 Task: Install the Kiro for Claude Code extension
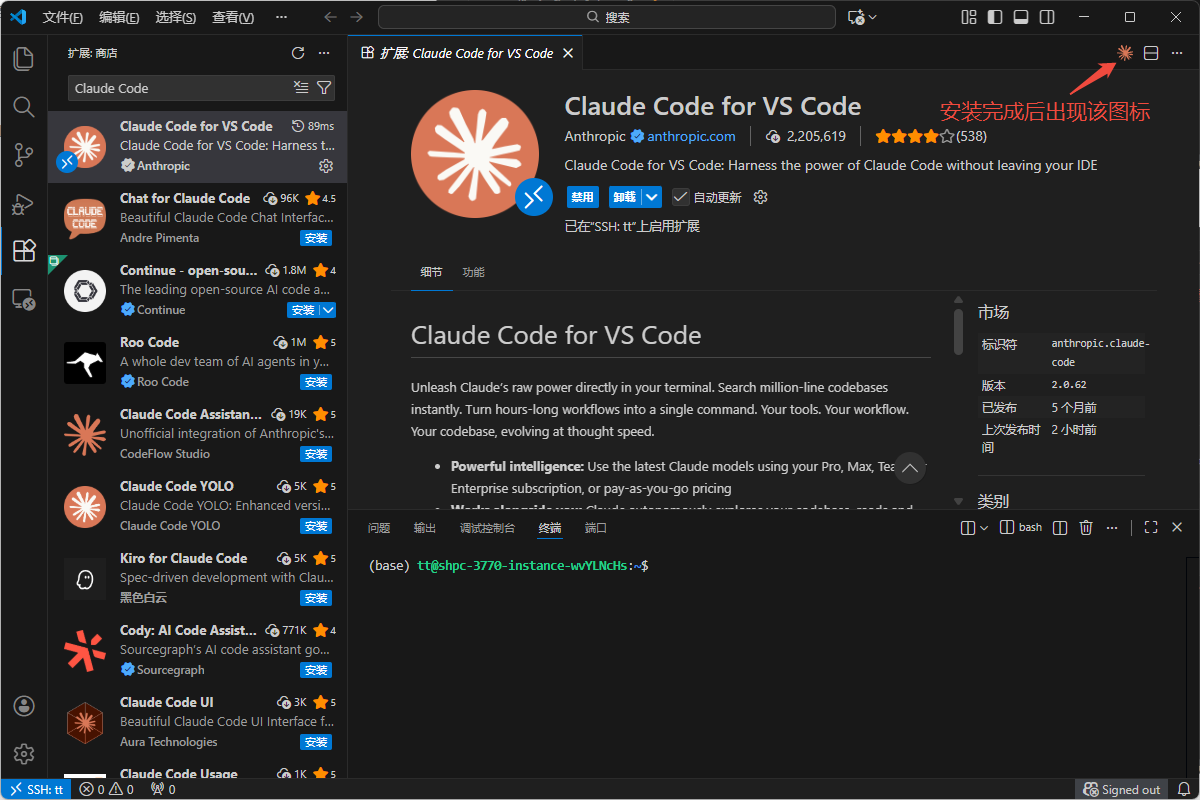pyautogui.click(x=316, y=598)
